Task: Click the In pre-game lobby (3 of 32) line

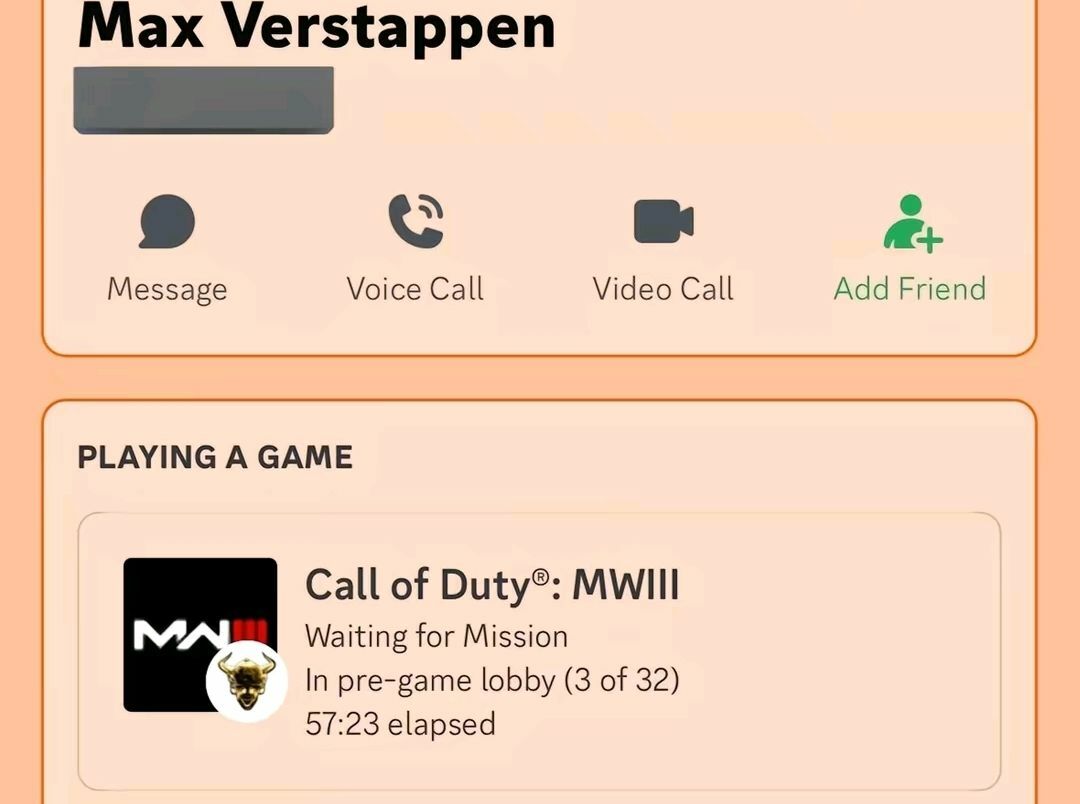Action: click(x=492, y=681)
